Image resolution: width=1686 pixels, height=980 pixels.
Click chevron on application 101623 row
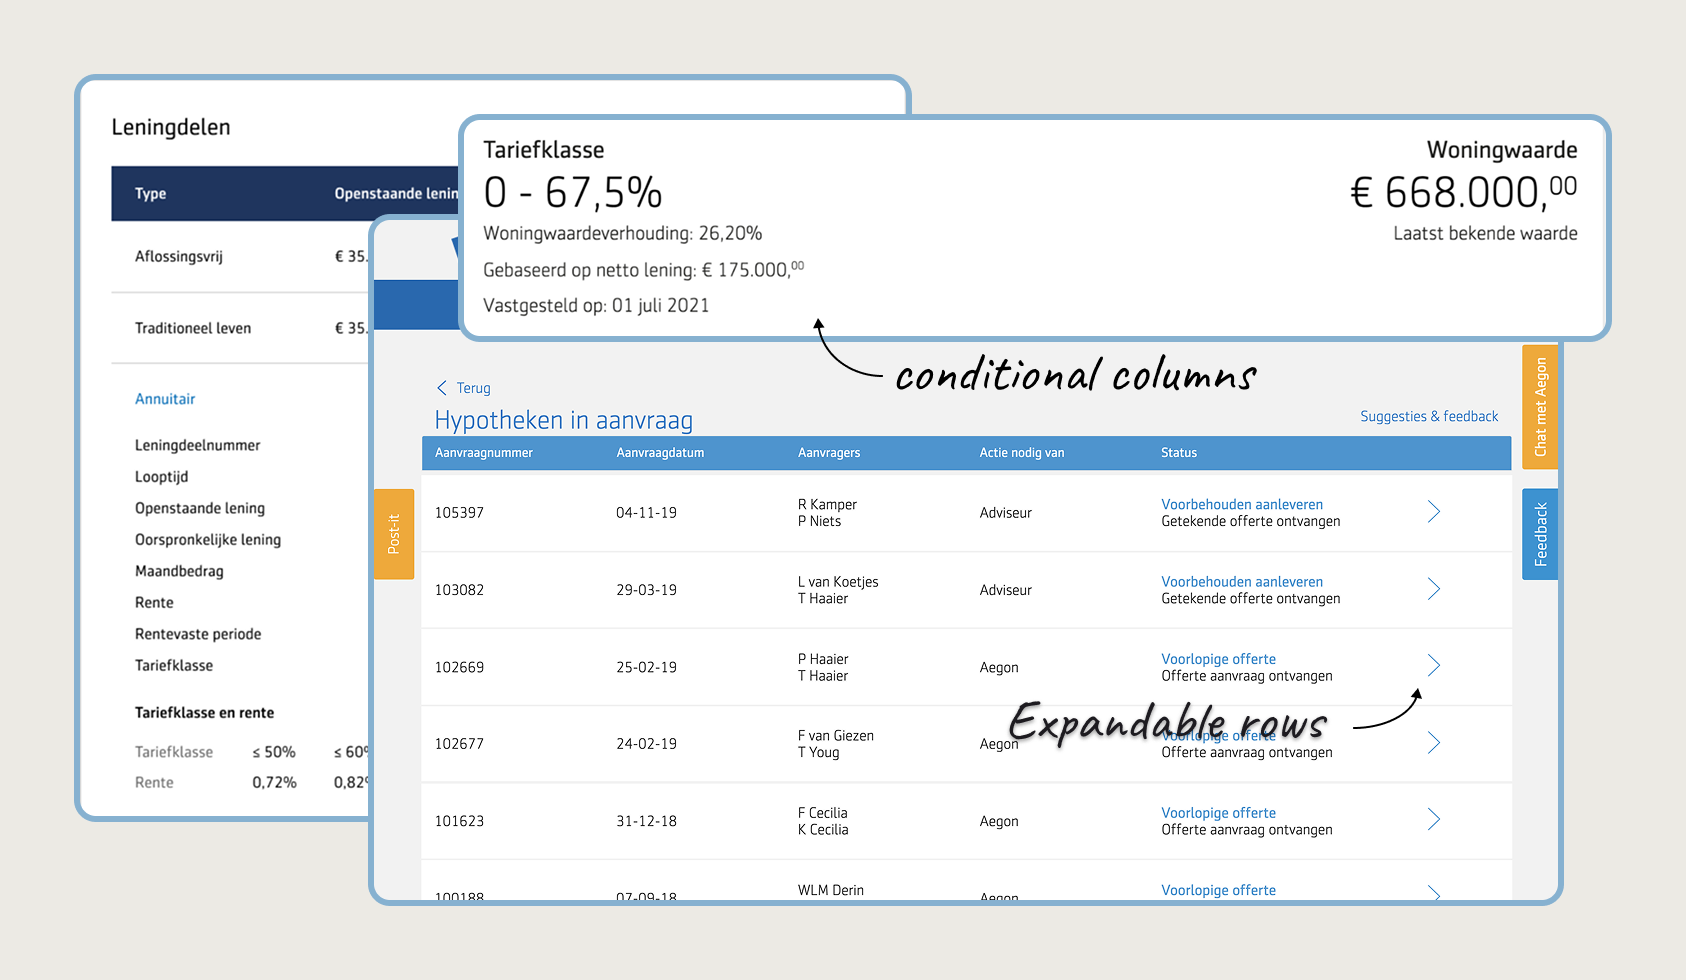click(1433, 820)
